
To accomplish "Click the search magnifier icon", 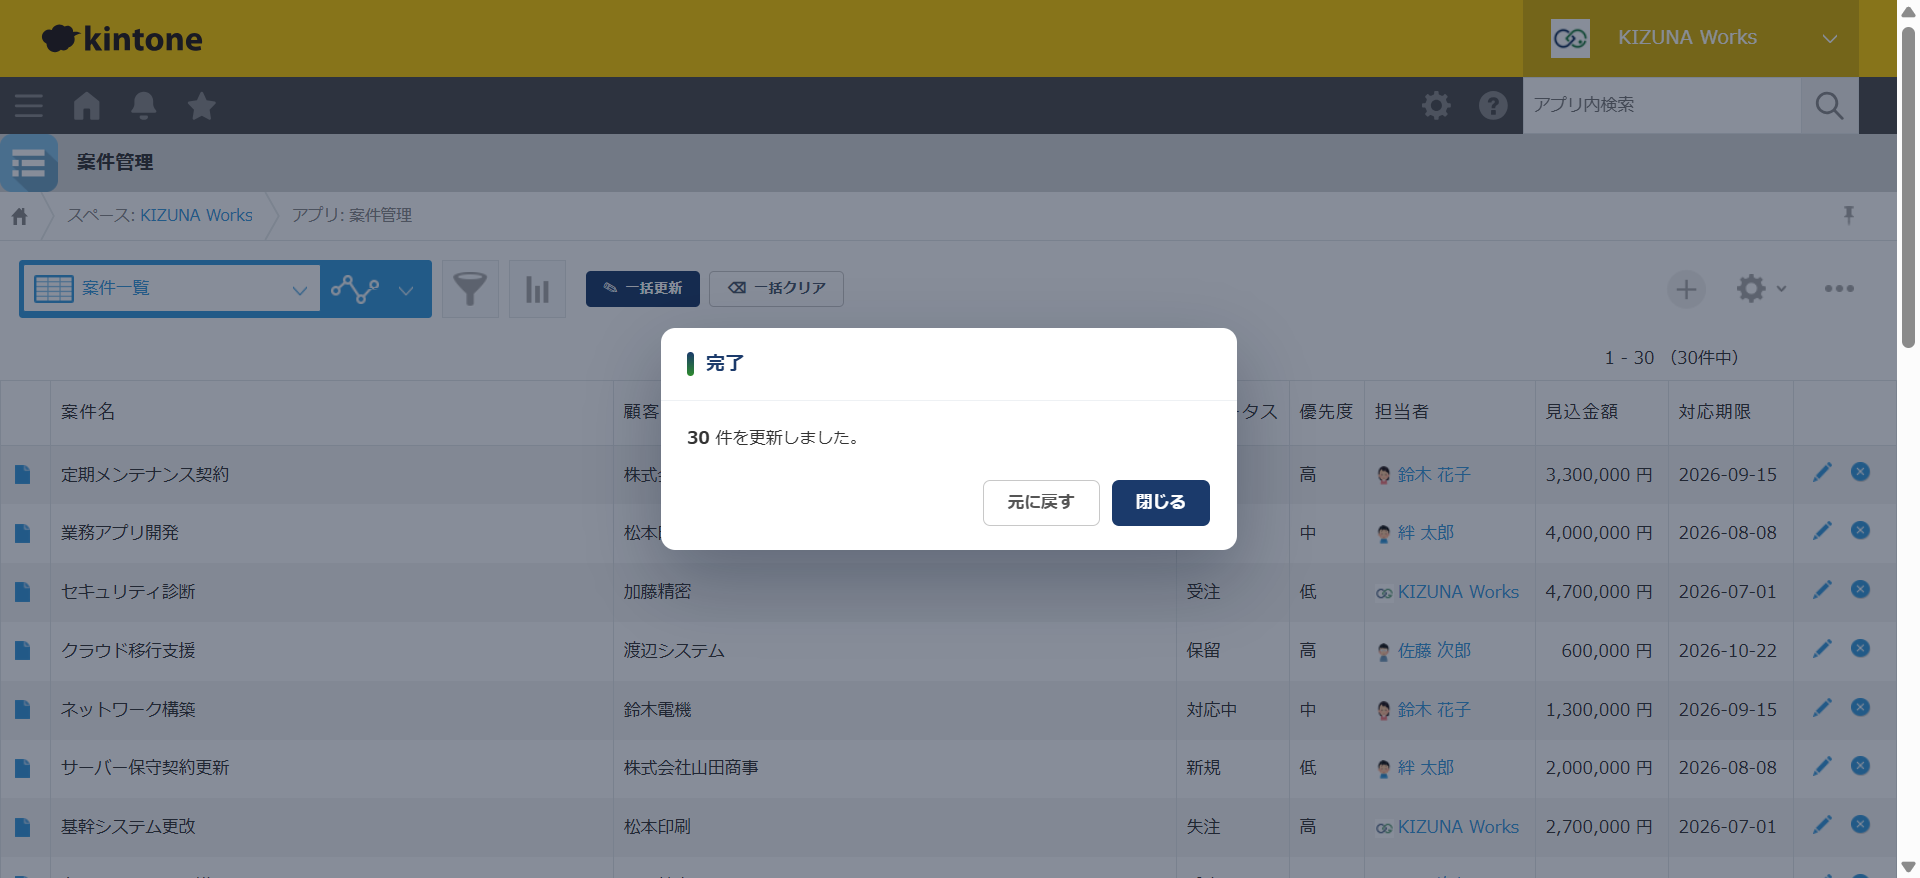I will click(1829, 105).
